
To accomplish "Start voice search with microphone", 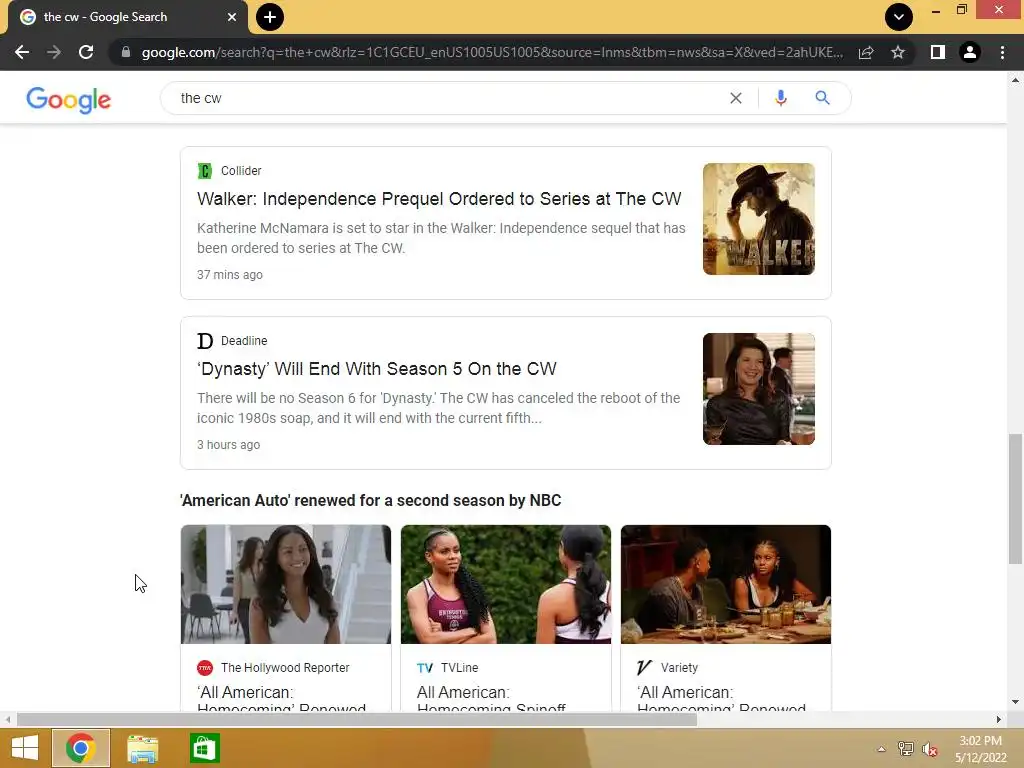I will pyautogui.click(x=780, y=98).
